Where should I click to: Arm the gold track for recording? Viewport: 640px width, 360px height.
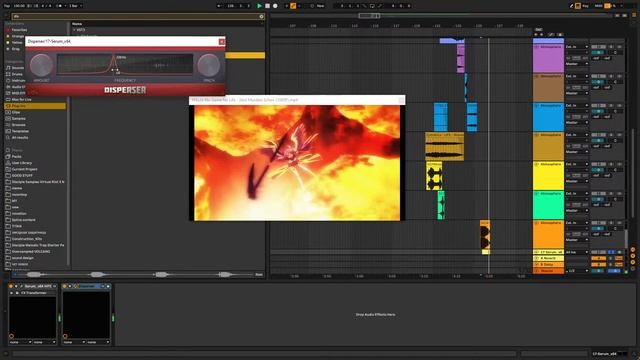pos(620,135)
